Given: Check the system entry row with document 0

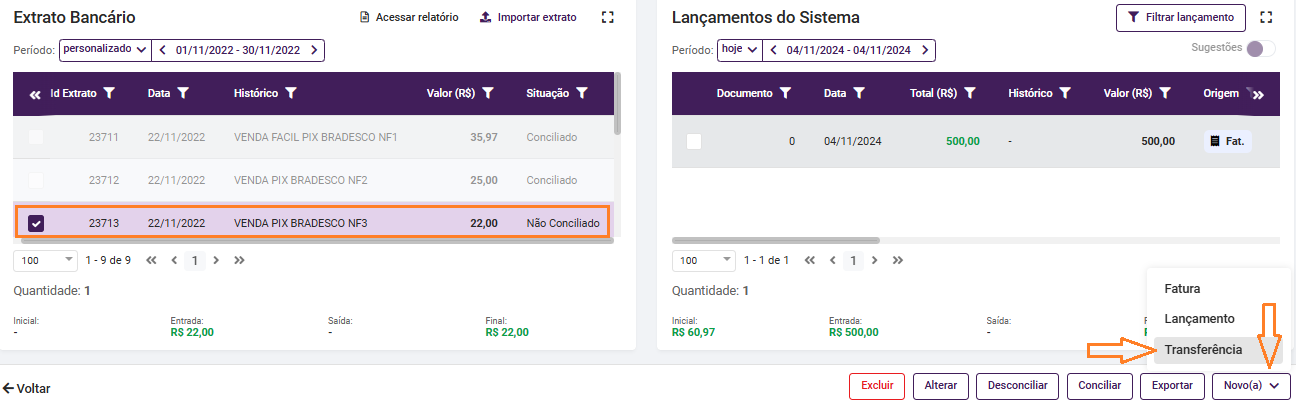Looking at the screenshot, I should 694,142.
